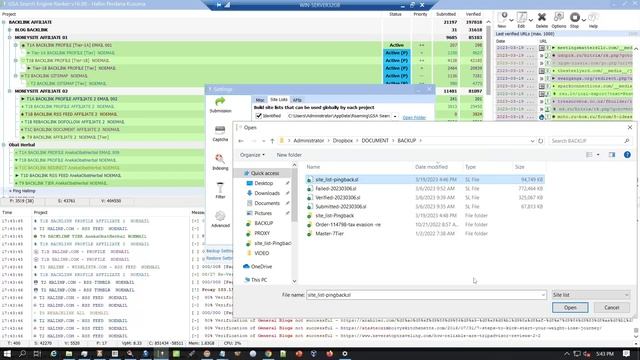This screenshot has height=360, width=640.
Task: Switch to the Misc tab in Settings
Action: click(260, 100)
